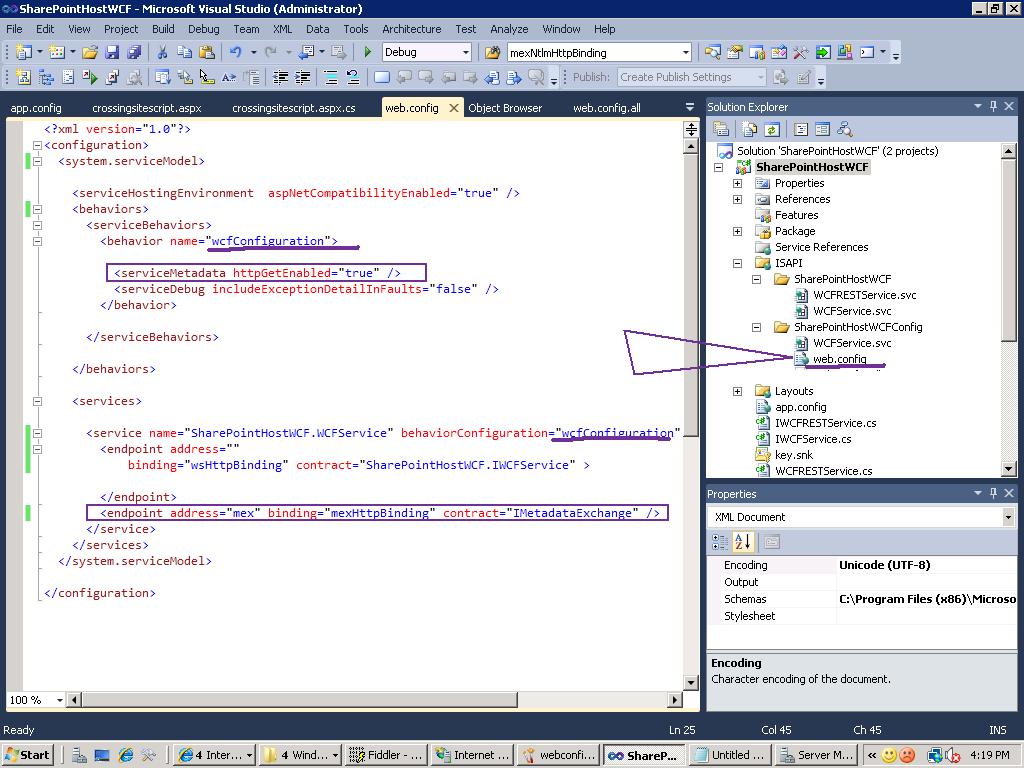Click the New Project toolbar icon
Viewport: 1024px width, 768px height.
coord(24,52)
